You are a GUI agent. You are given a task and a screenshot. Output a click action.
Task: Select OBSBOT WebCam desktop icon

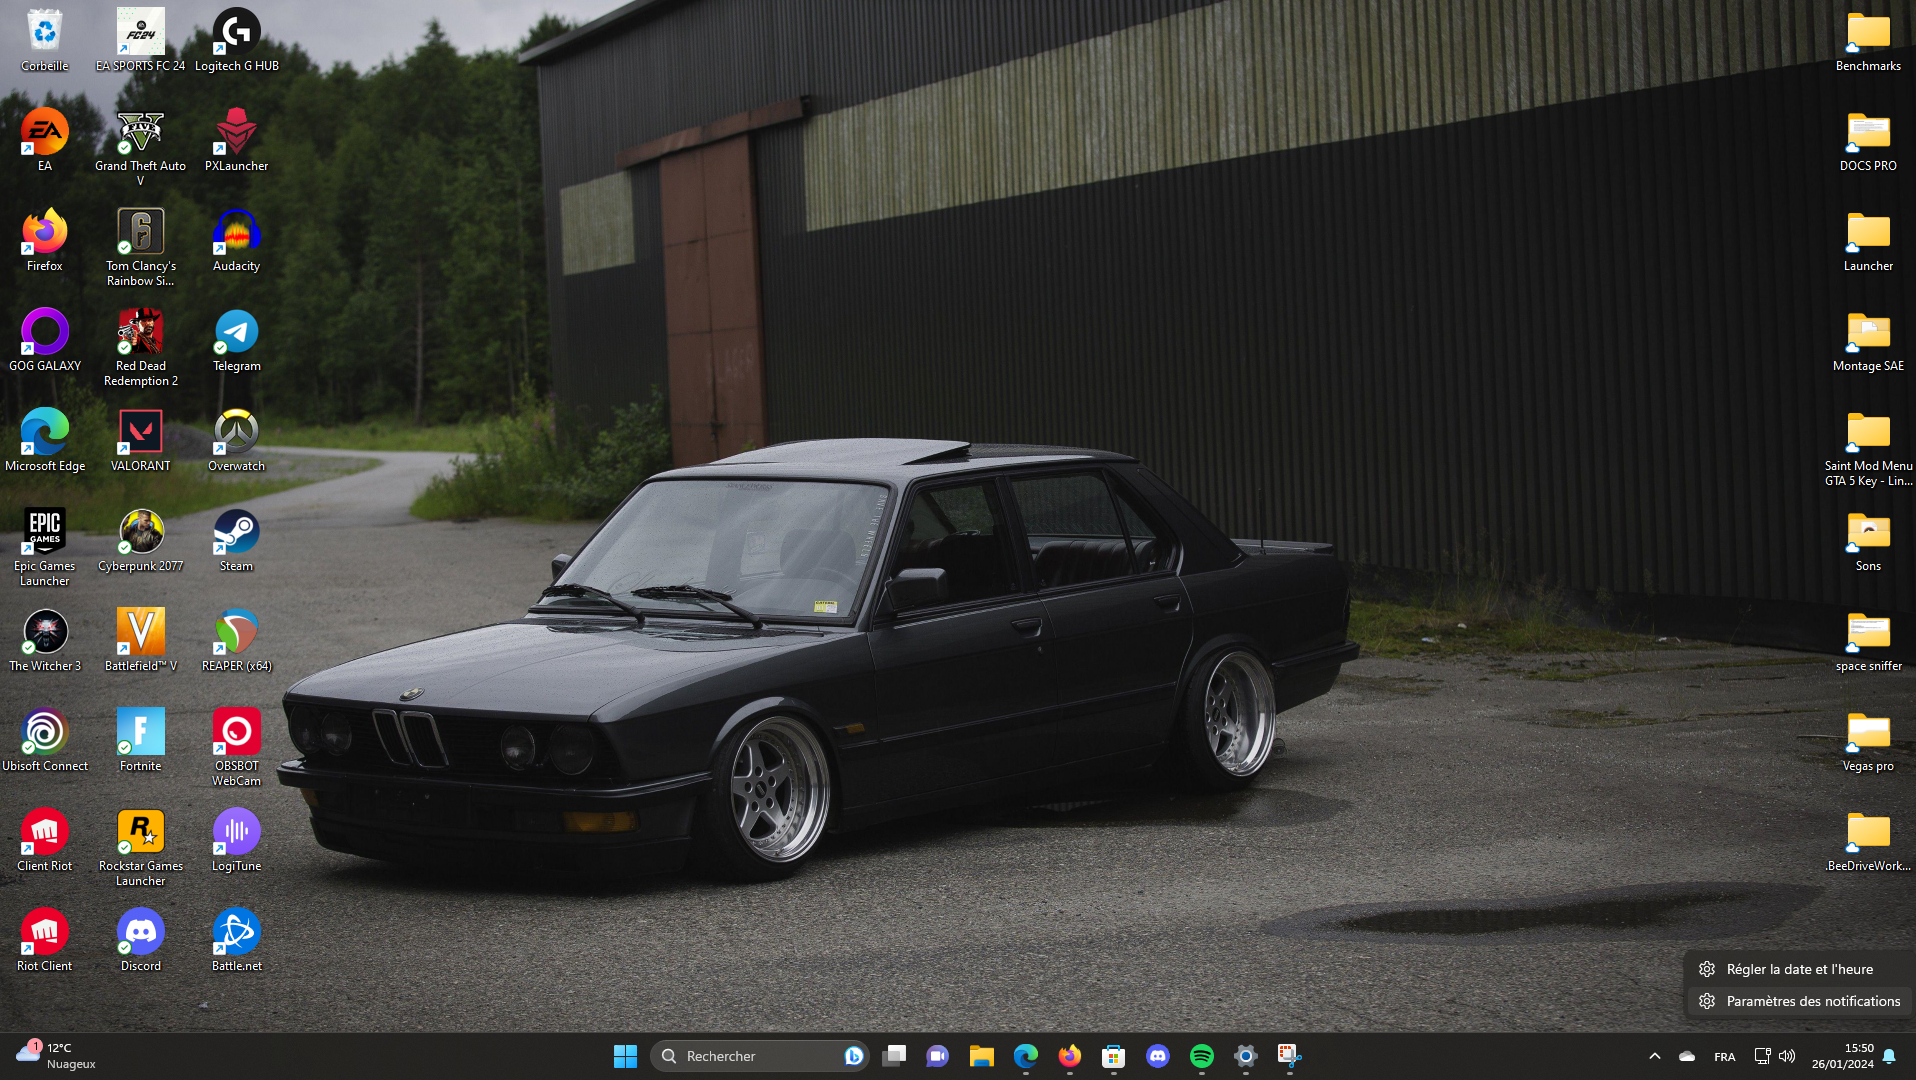pyautogui.click(x=236, y=747)
